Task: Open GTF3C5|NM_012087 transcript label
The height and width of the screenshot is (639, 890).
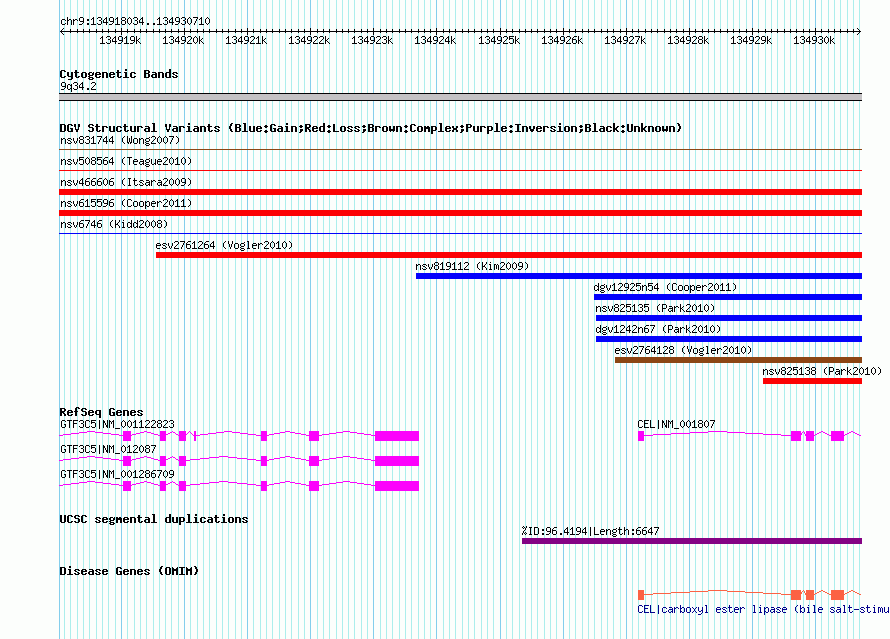Action: (x=108, y=449)
